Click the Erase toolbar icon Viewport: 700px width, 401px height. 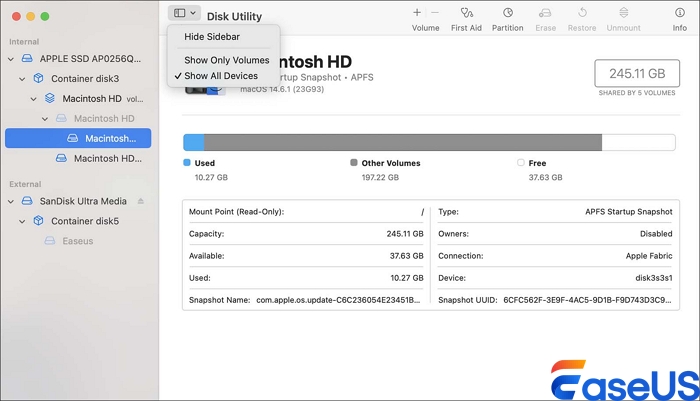[x=544, y=13]
